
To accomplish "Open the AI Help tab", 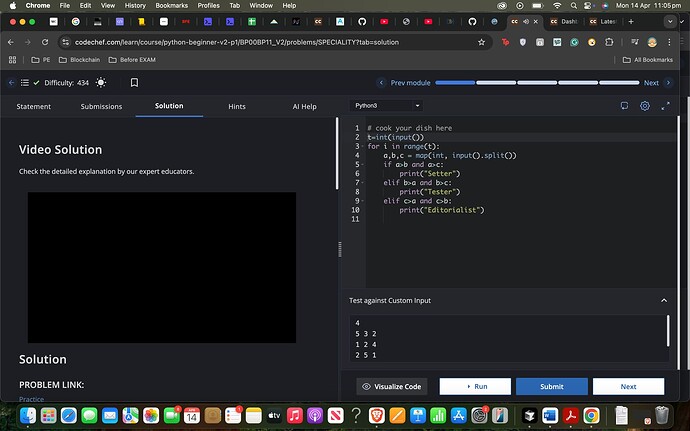I will [x=305, y=107].
